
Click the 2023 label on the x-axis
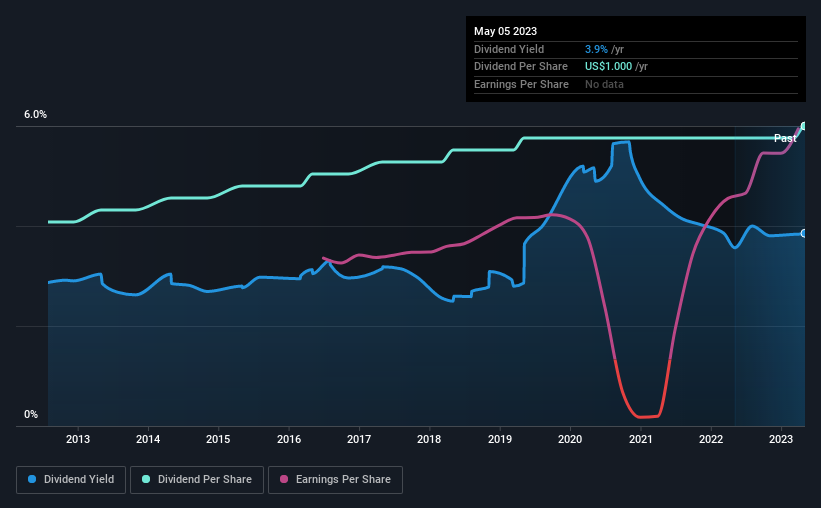(x=781, y=439)
